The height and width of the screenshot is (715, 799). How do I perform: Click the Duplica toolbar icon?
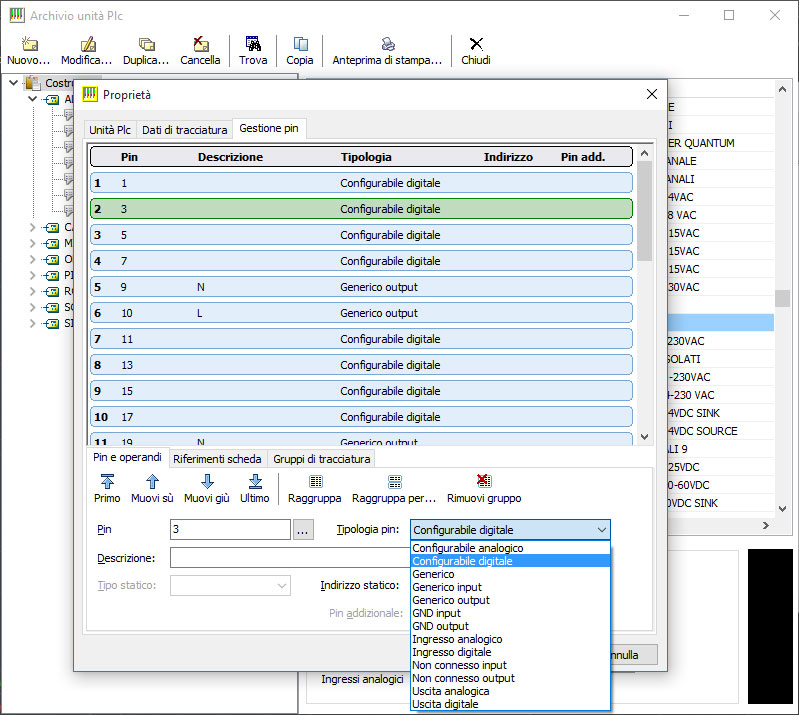click(146, 45)
